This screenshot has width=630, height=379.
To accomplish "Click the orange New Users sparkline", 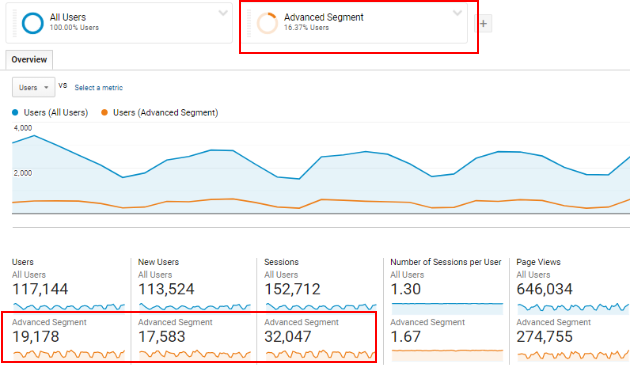I will tap(195, 354).
